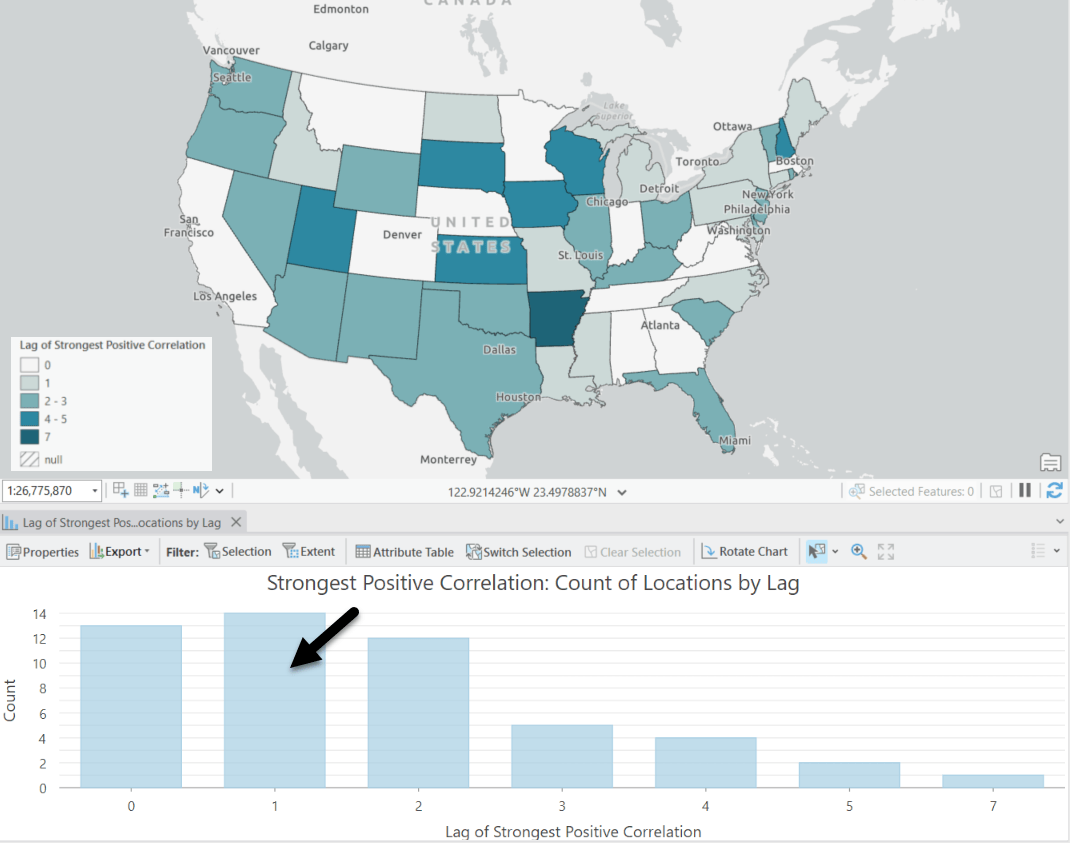Select the chart bar for lag 5

click(850, 775)
